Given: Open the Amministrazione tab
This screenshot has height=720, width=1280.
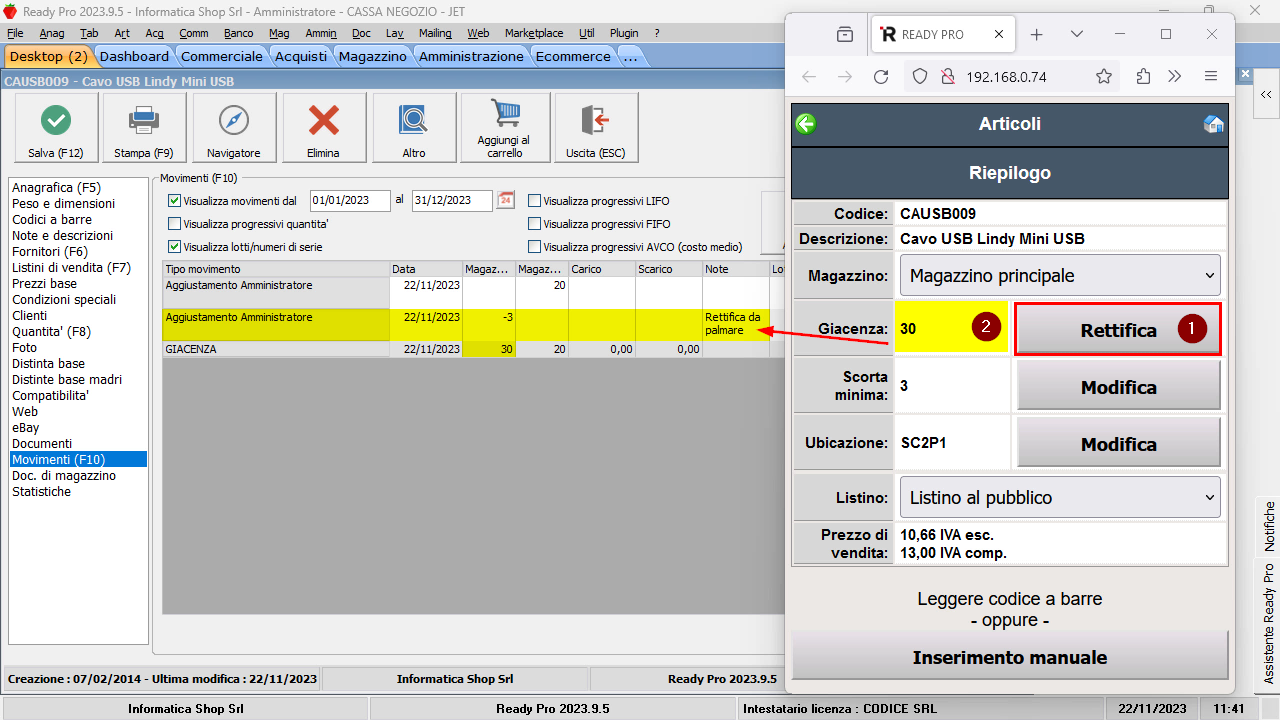Looking at the screenshot, I should tap(471, 57).
